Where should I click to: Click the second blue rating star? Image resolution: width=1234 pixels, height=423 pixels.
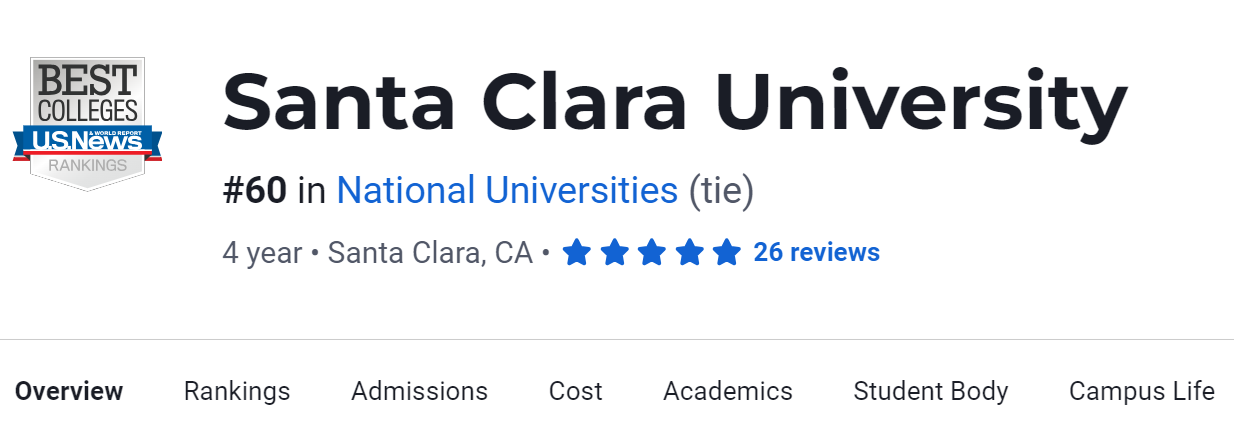click(614, 253)
